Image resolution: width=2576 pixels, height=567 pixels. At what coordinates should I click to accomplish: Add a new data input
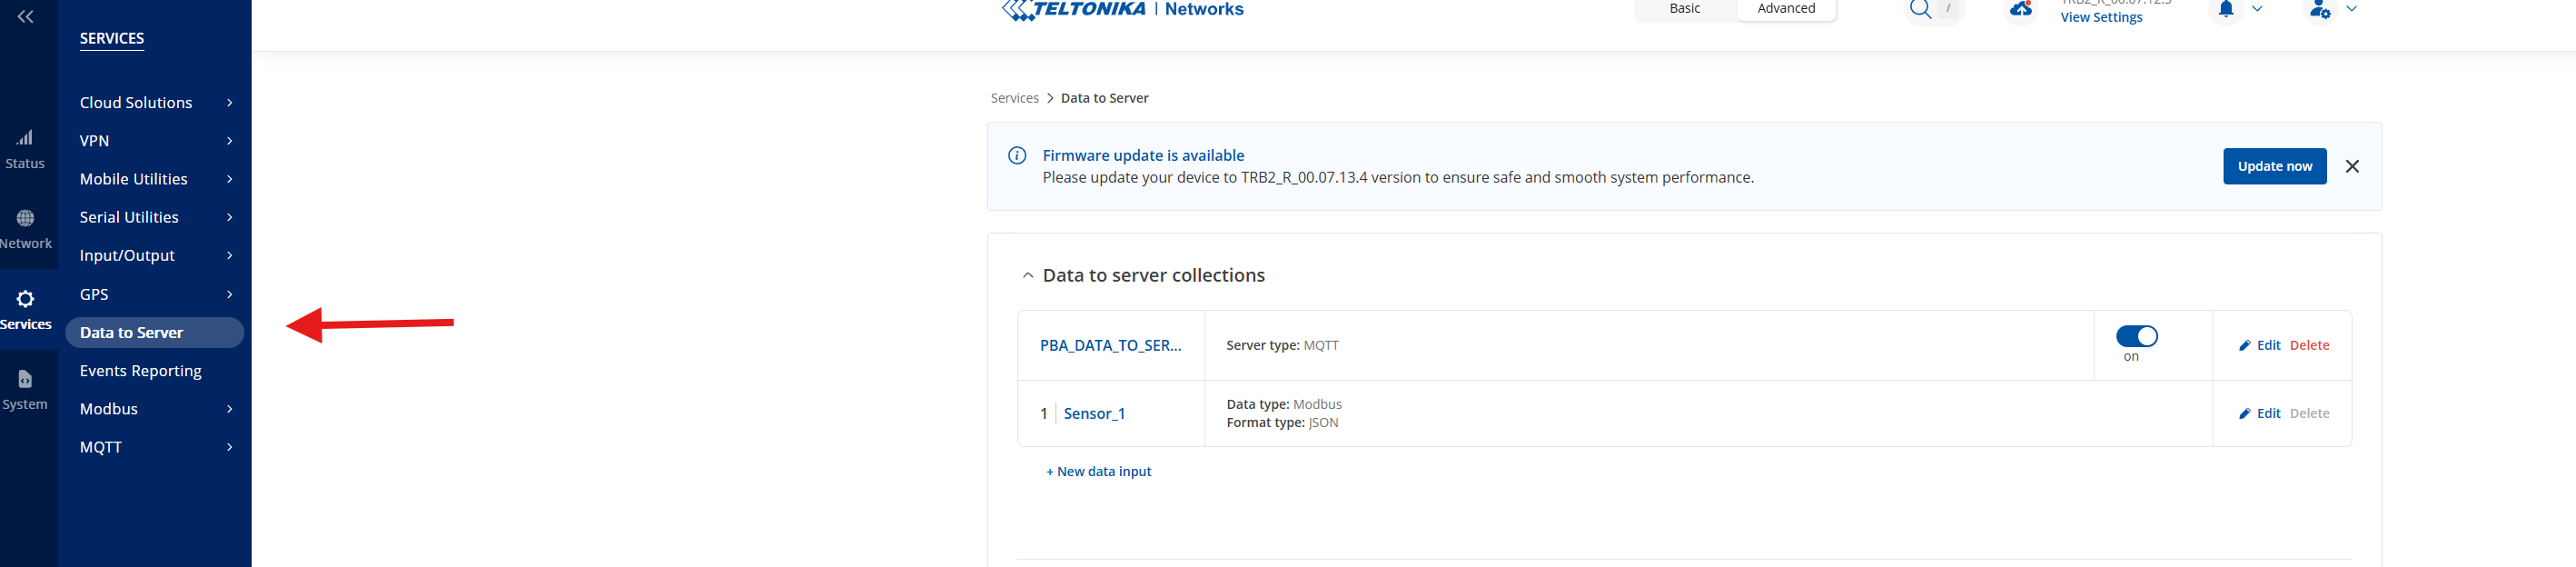(1098, 471)
